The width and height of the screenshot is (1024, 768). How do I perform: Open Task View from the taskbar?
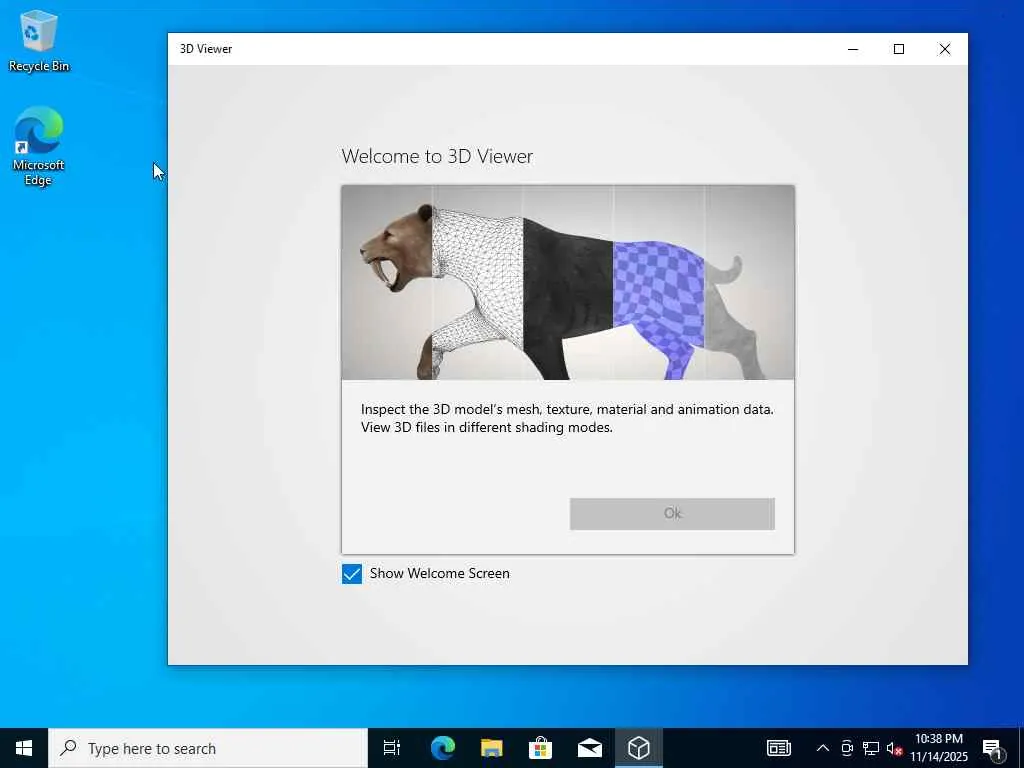392,748
